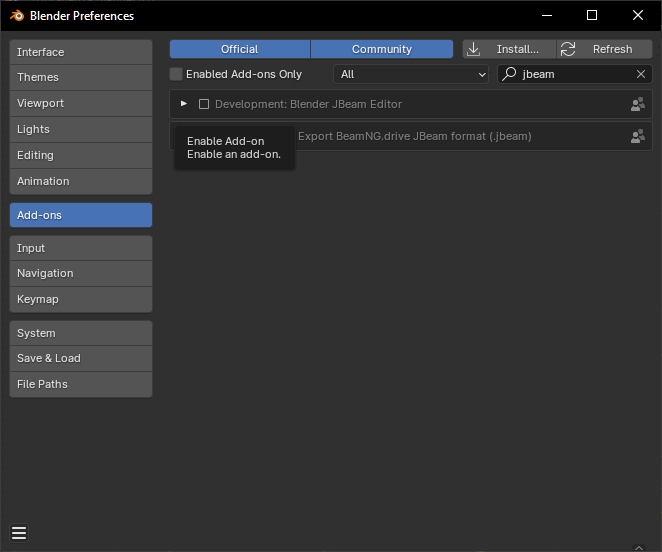
Task: Open the Interface preferences section
Action: pos(81,52)
